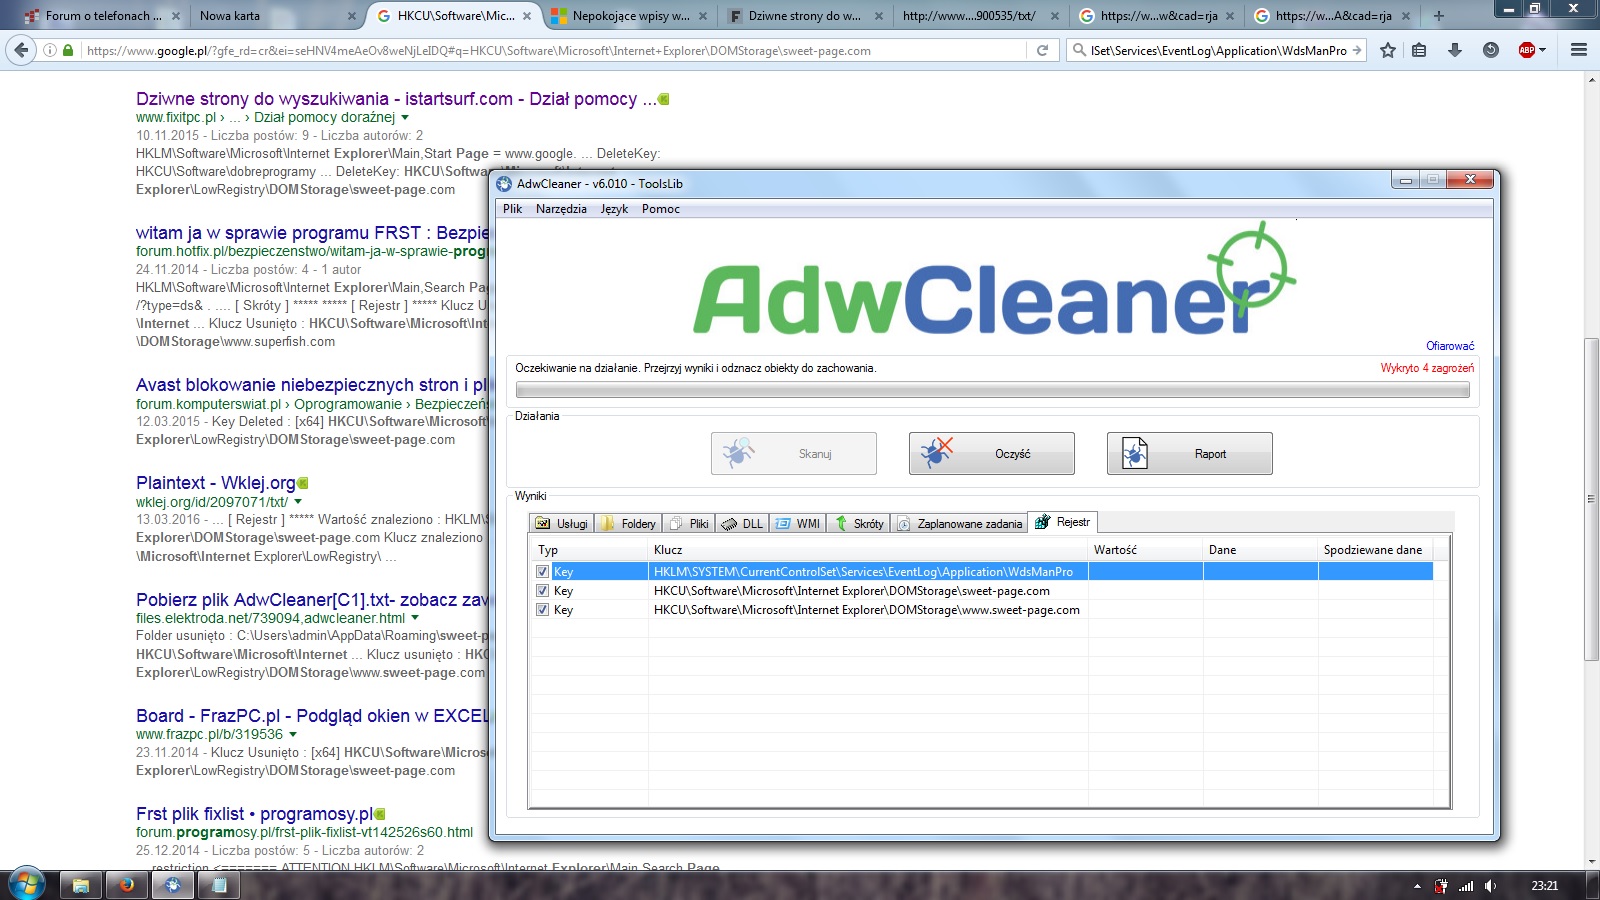The image size is (1600, 900).
Task: Click the Adblock Plus ABP icon
Action: point(1526,50)
